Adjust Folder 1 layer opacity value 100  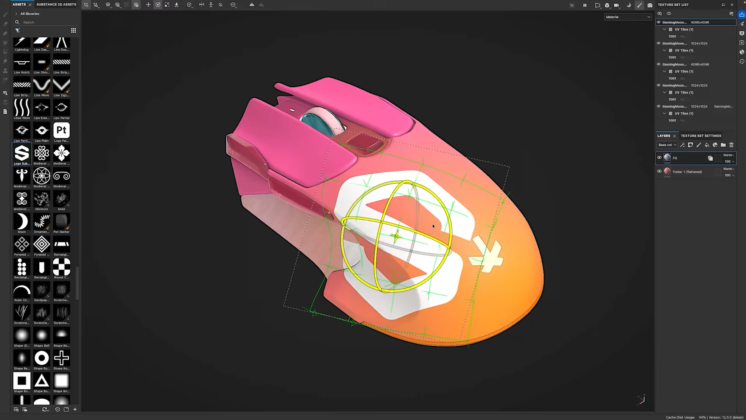(x=728, y=176)
